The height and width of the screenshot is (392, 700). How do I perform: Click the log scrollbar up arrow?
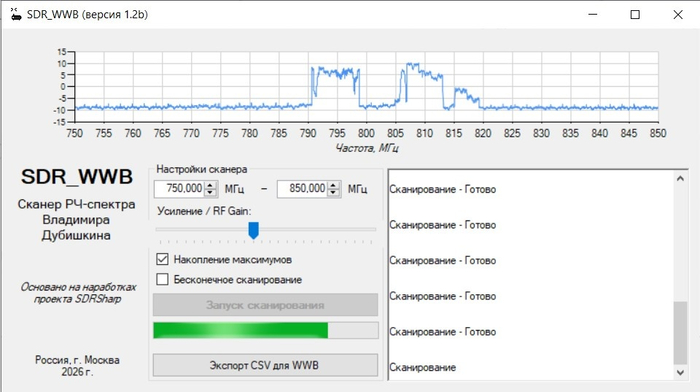[x=680, y=179]
